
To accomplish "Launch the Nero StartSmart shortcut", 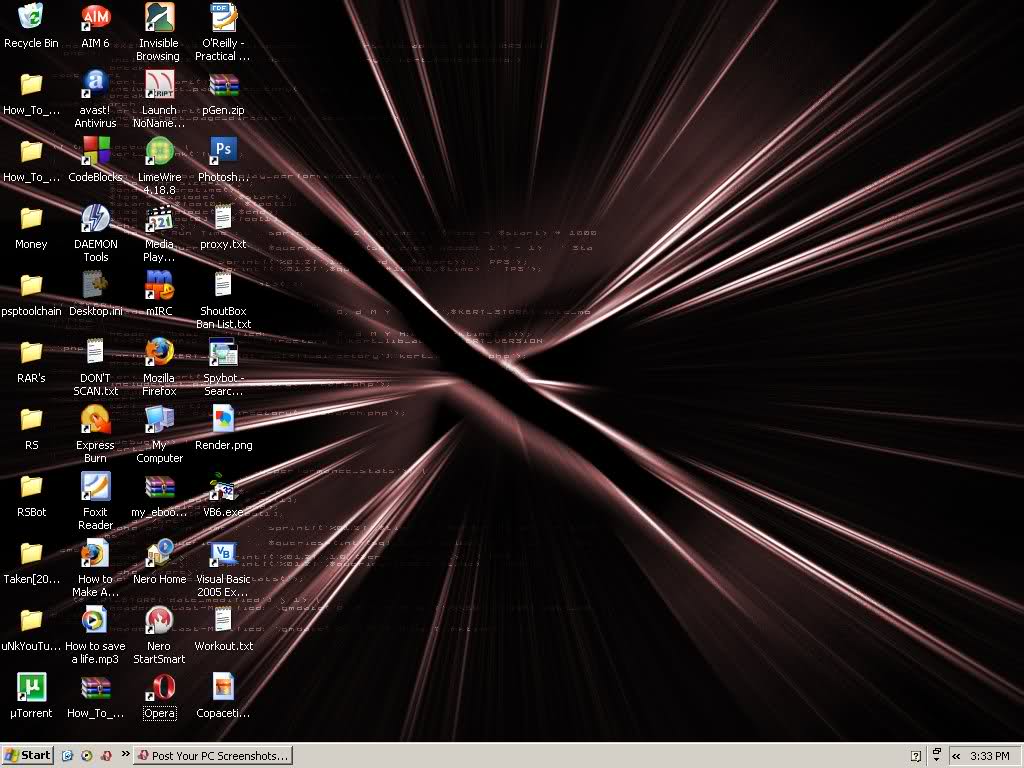I will coord(159,620).
